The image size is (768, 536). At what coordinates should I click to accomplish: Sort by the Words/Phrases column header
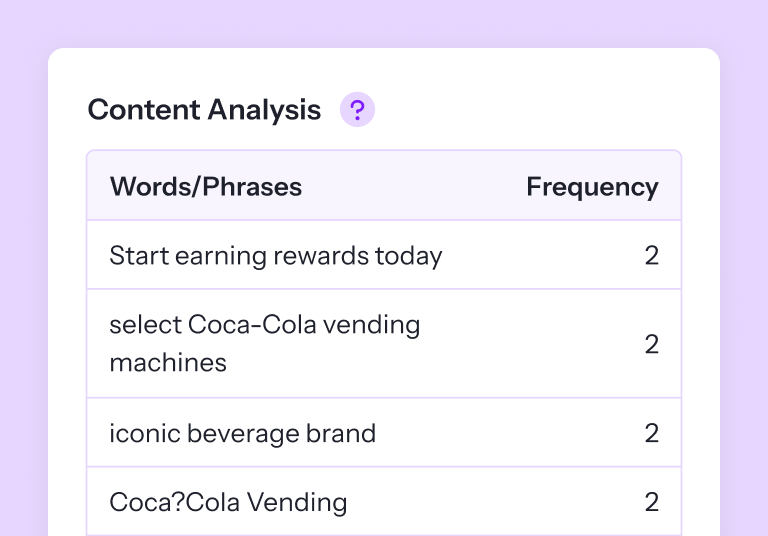pyautogui.click(x=205, y=187)
